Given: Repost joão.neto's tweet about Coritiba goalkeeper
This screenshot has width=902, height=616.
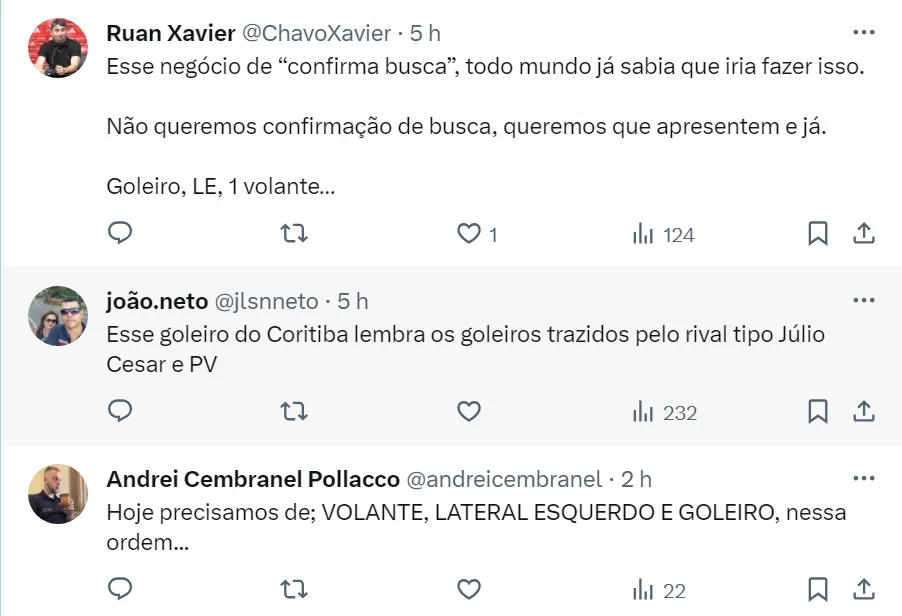Looking at the screenshot, I should pos(293,412).
